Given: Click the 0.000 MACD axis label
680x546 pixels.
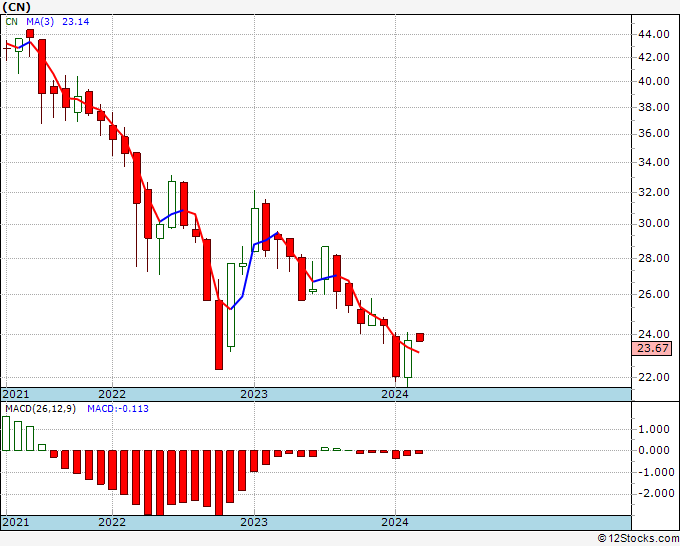Looking at the screenshot, I should (653, 451).
